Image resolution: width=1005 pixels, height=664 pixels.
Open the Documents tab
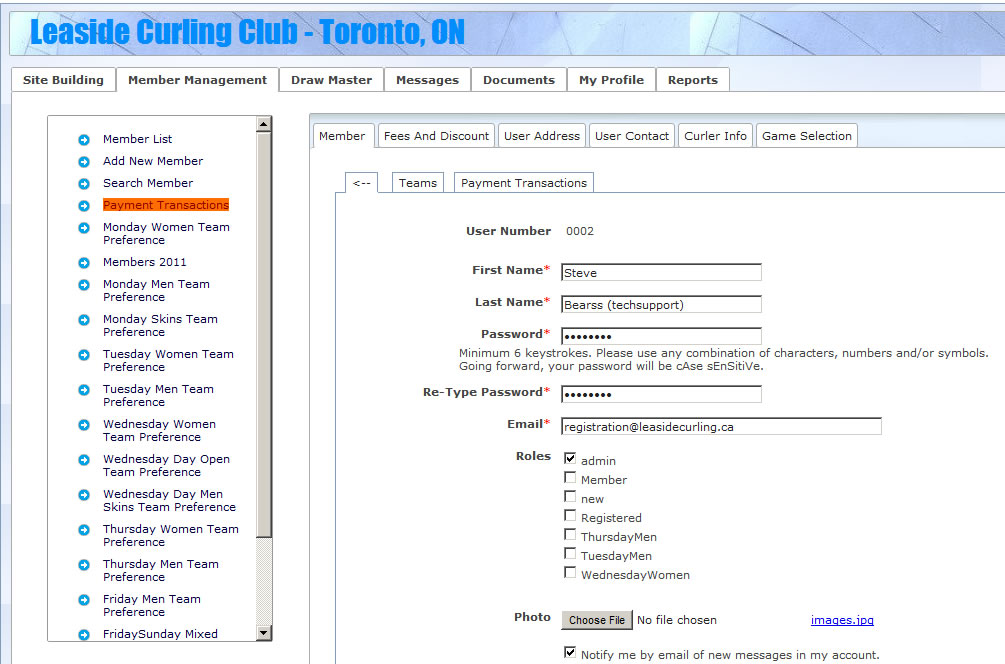pos(519,80)
